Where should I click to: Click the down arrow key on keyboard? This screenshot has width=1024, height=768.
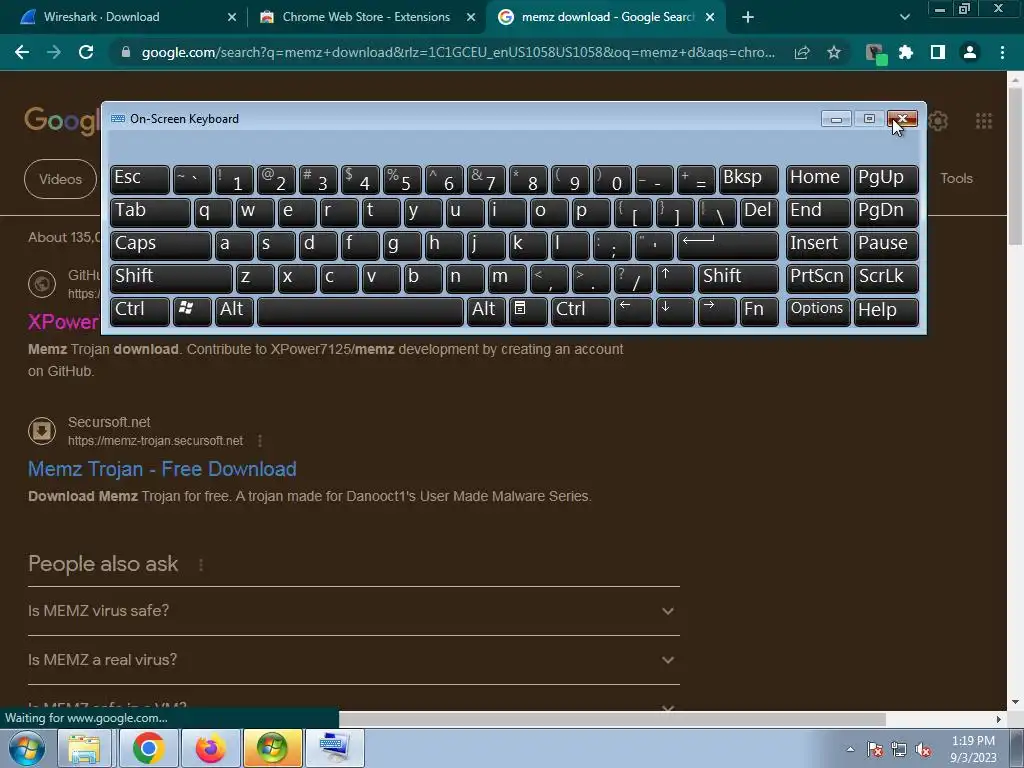point(675,310)
